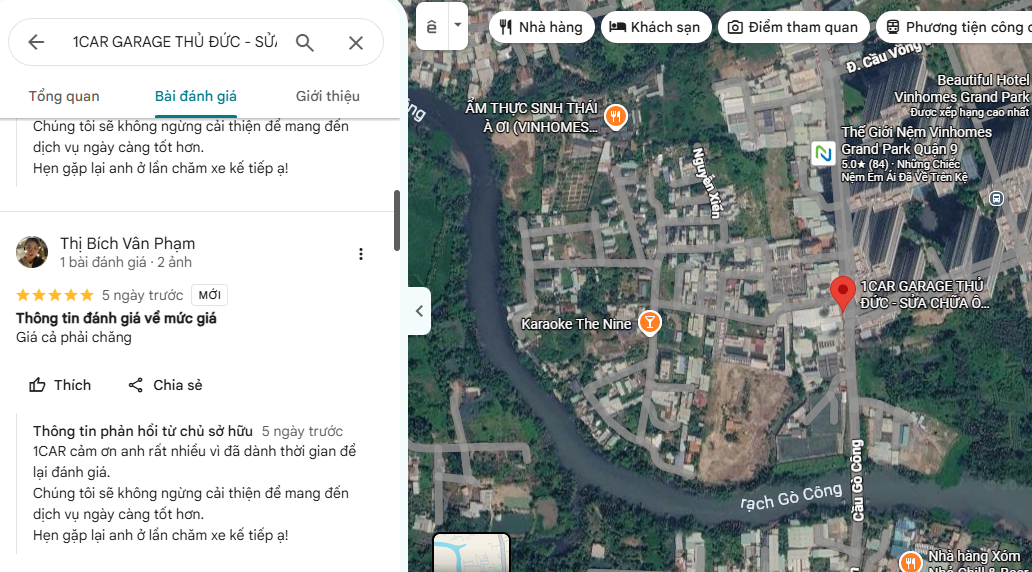Click the MỚI badge on the review
Viewport: 1032px width, 572px height.
click(x=209, y=295)
